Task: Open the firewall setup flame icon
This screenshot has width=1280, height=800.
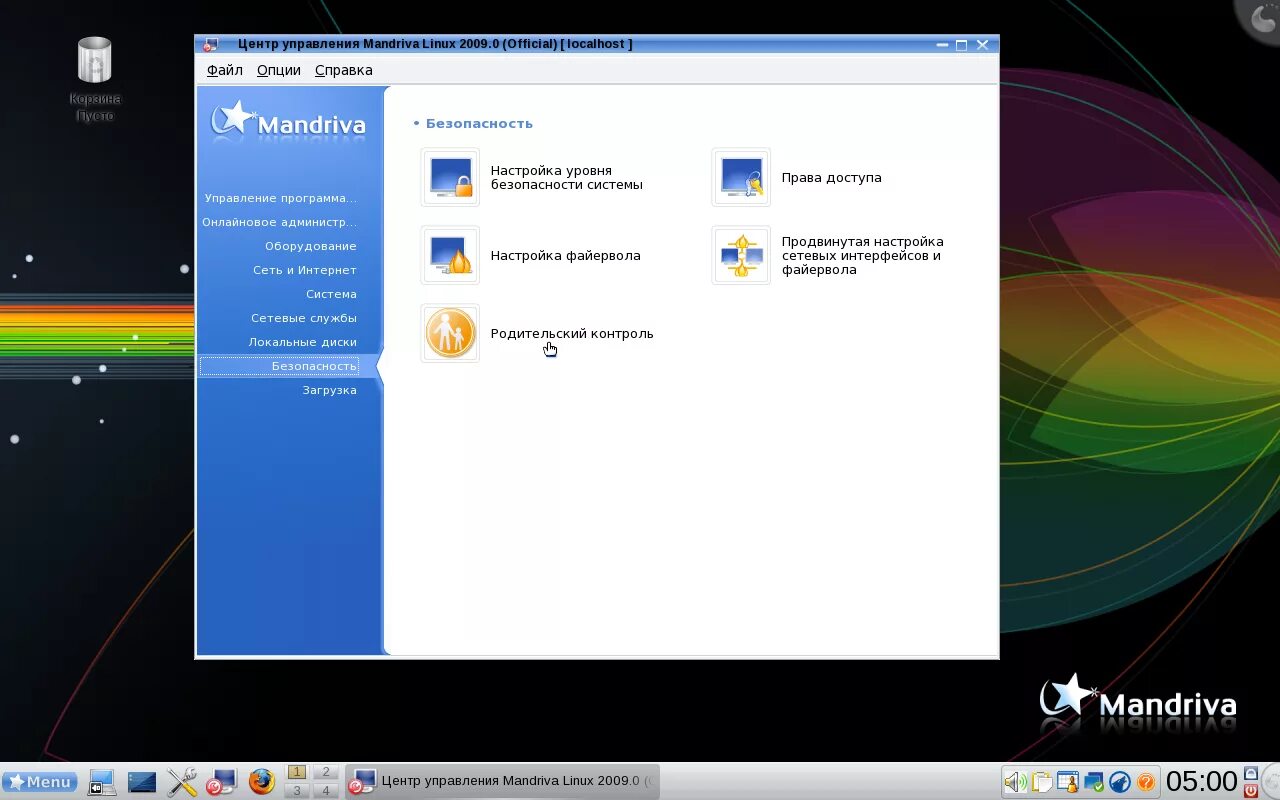Action: (450, 255)
